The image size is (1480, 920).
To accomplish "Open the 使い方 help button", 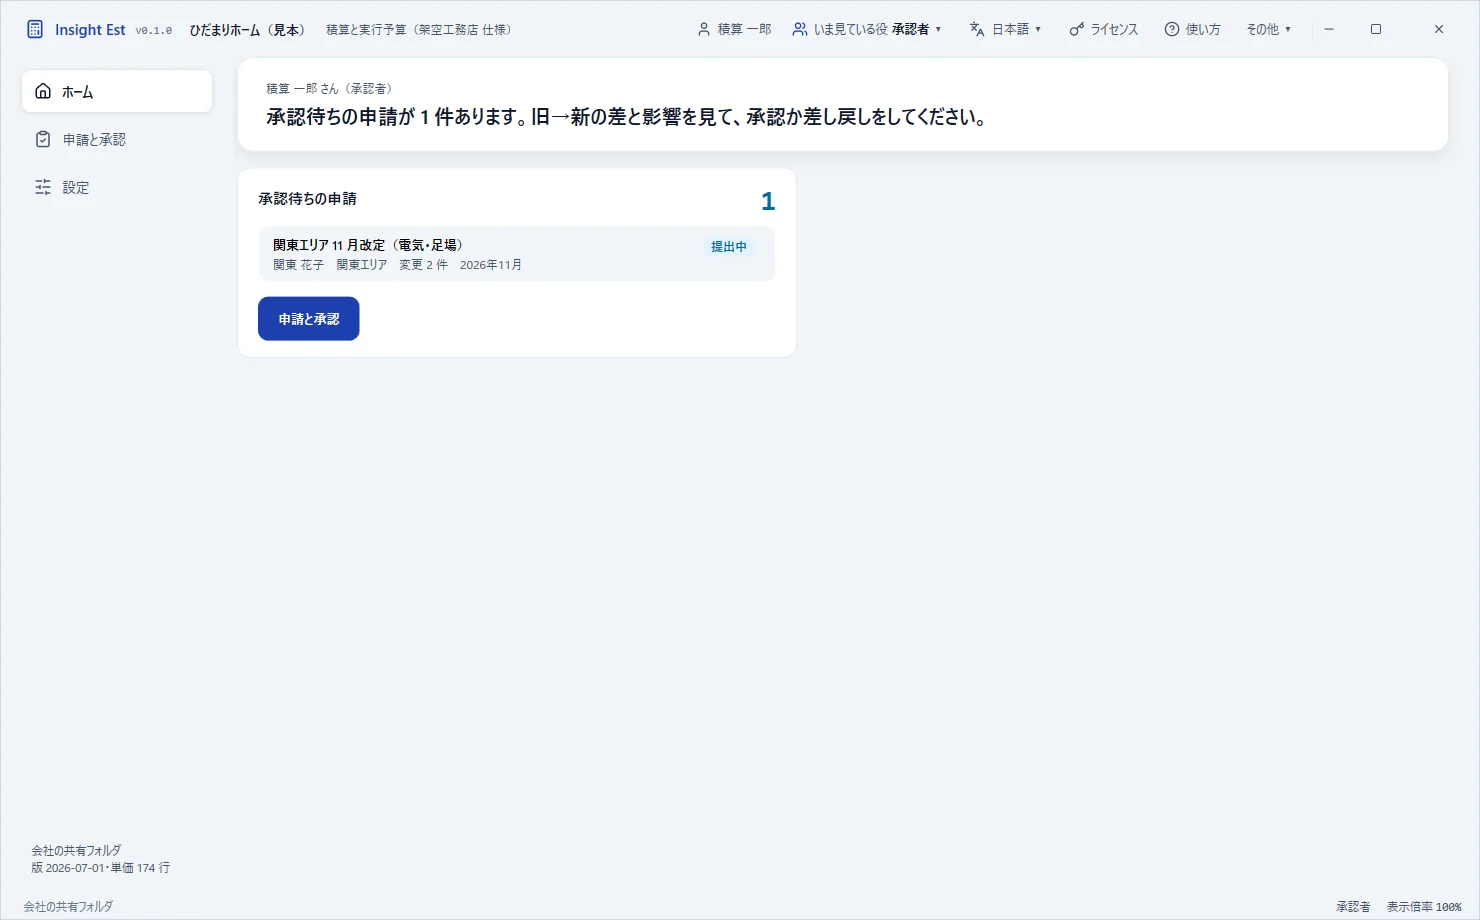I will tap(1192, 29).
